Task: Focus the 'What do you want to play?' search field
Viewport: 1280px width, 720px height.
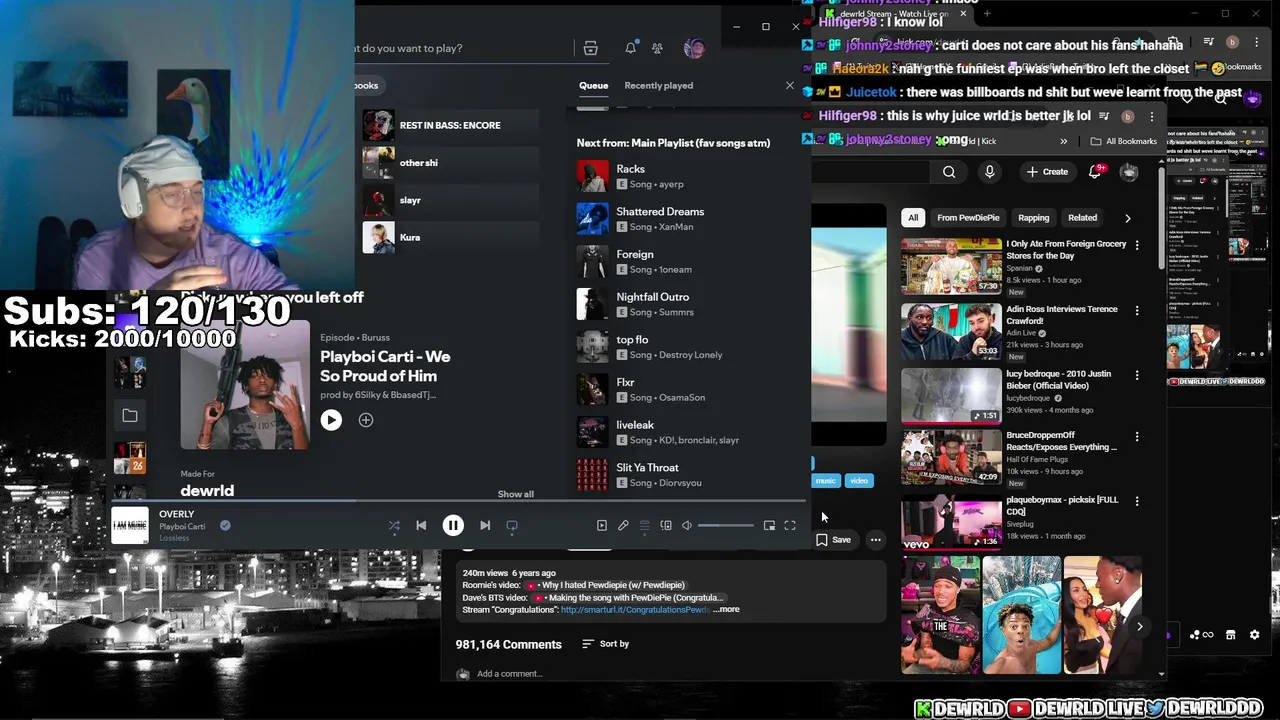Action: point(465,48)
